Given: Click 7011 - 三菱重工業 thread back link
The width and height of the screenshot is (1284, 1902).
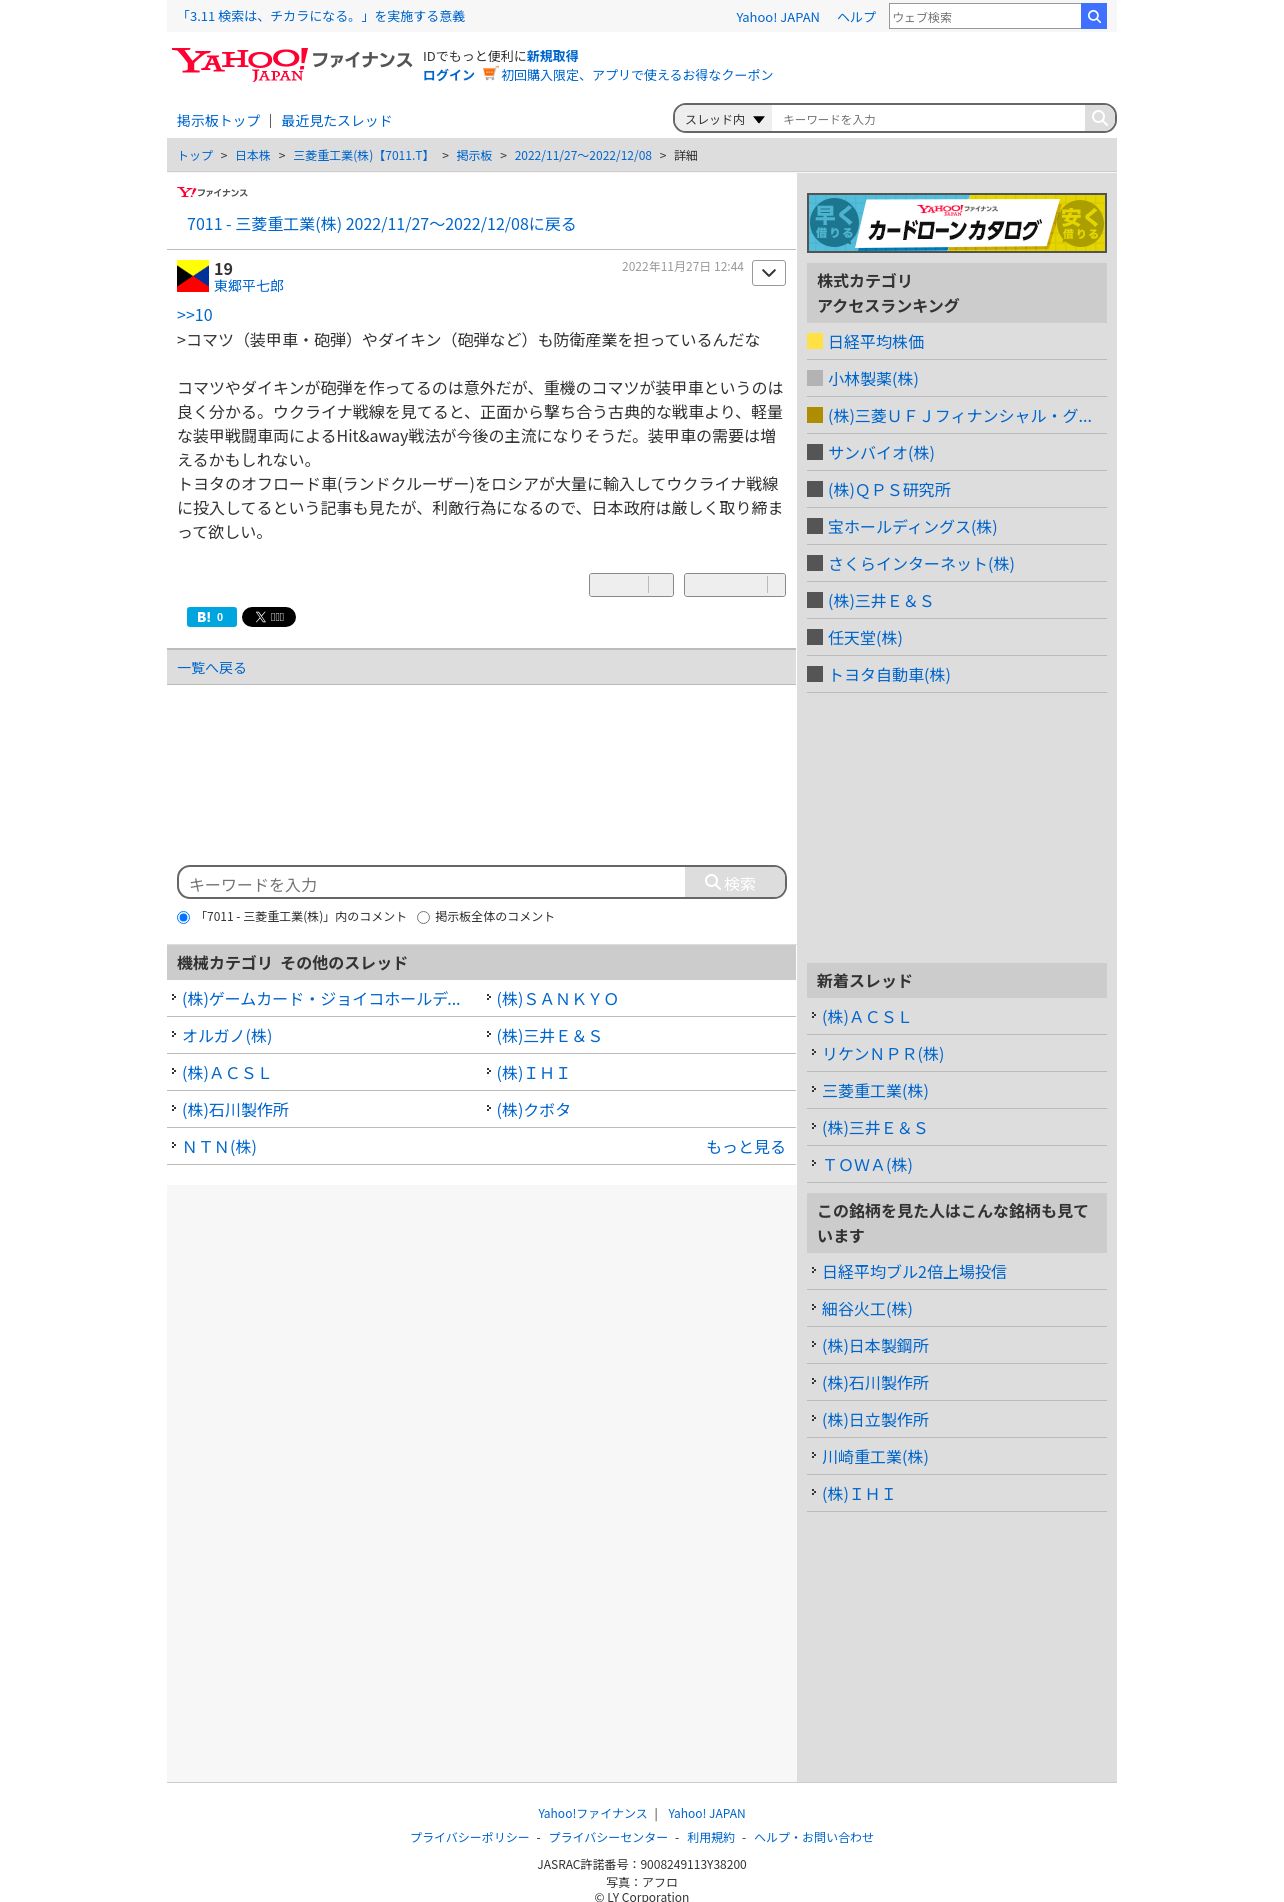Looking at the screenshot, I should point(381,224).
